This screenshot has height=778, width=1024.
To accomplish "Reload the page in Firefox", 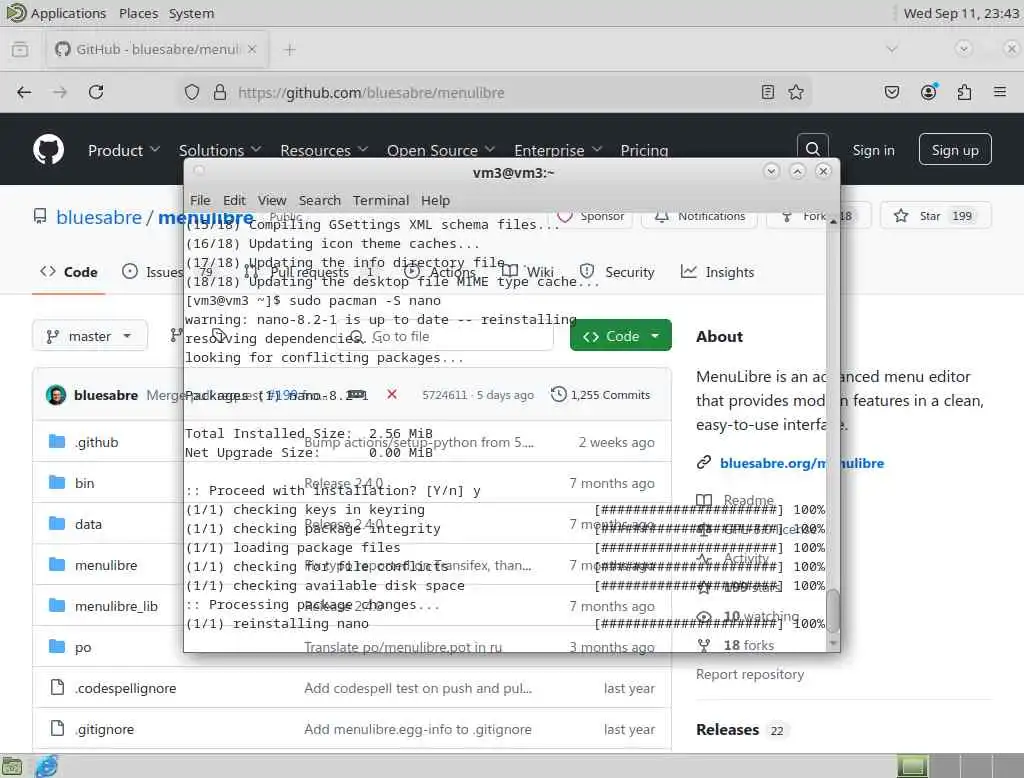I will point(96,92).
